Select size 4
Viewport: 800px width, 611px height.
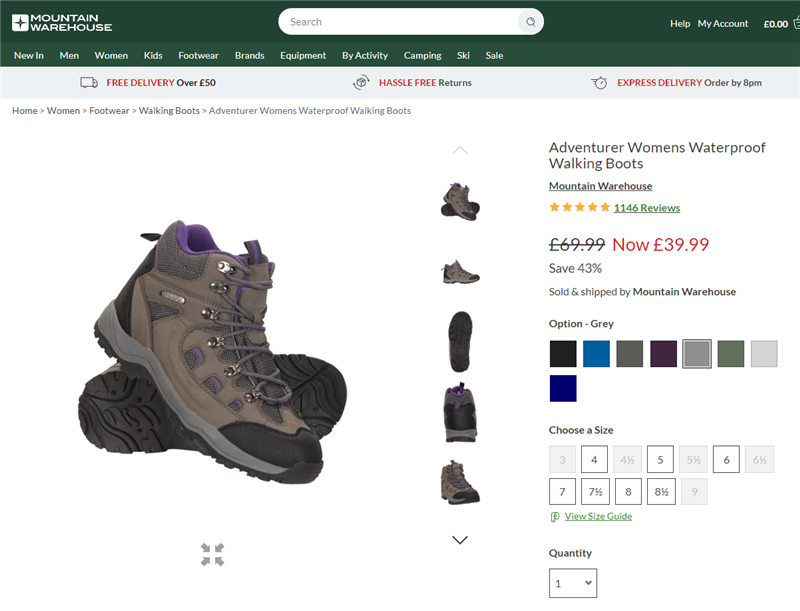pyautogui.click(x=594, y=460)
